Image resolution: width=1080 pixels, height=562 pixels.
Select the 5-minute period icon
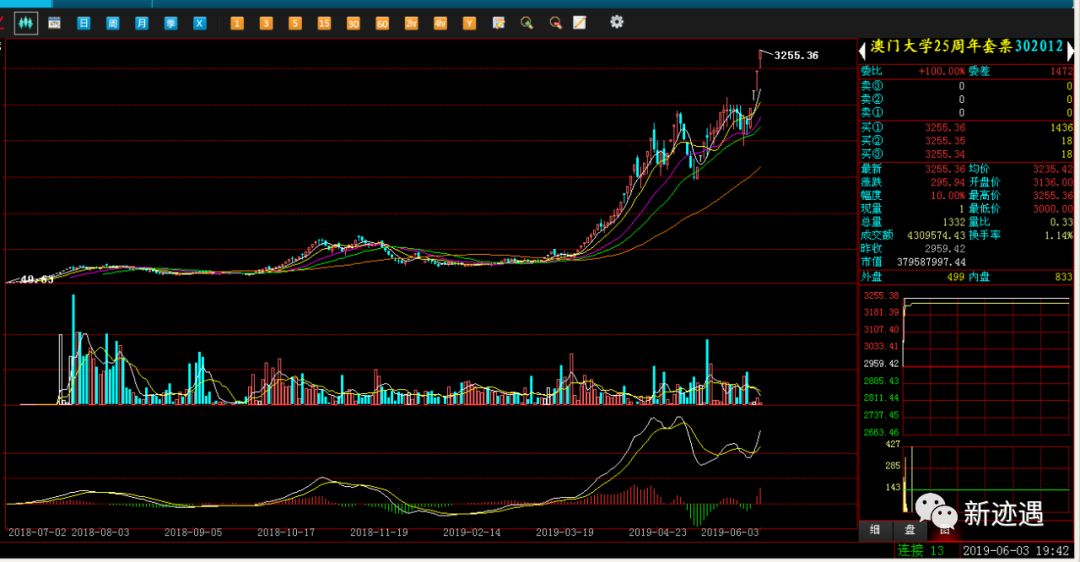click(295, 23)
